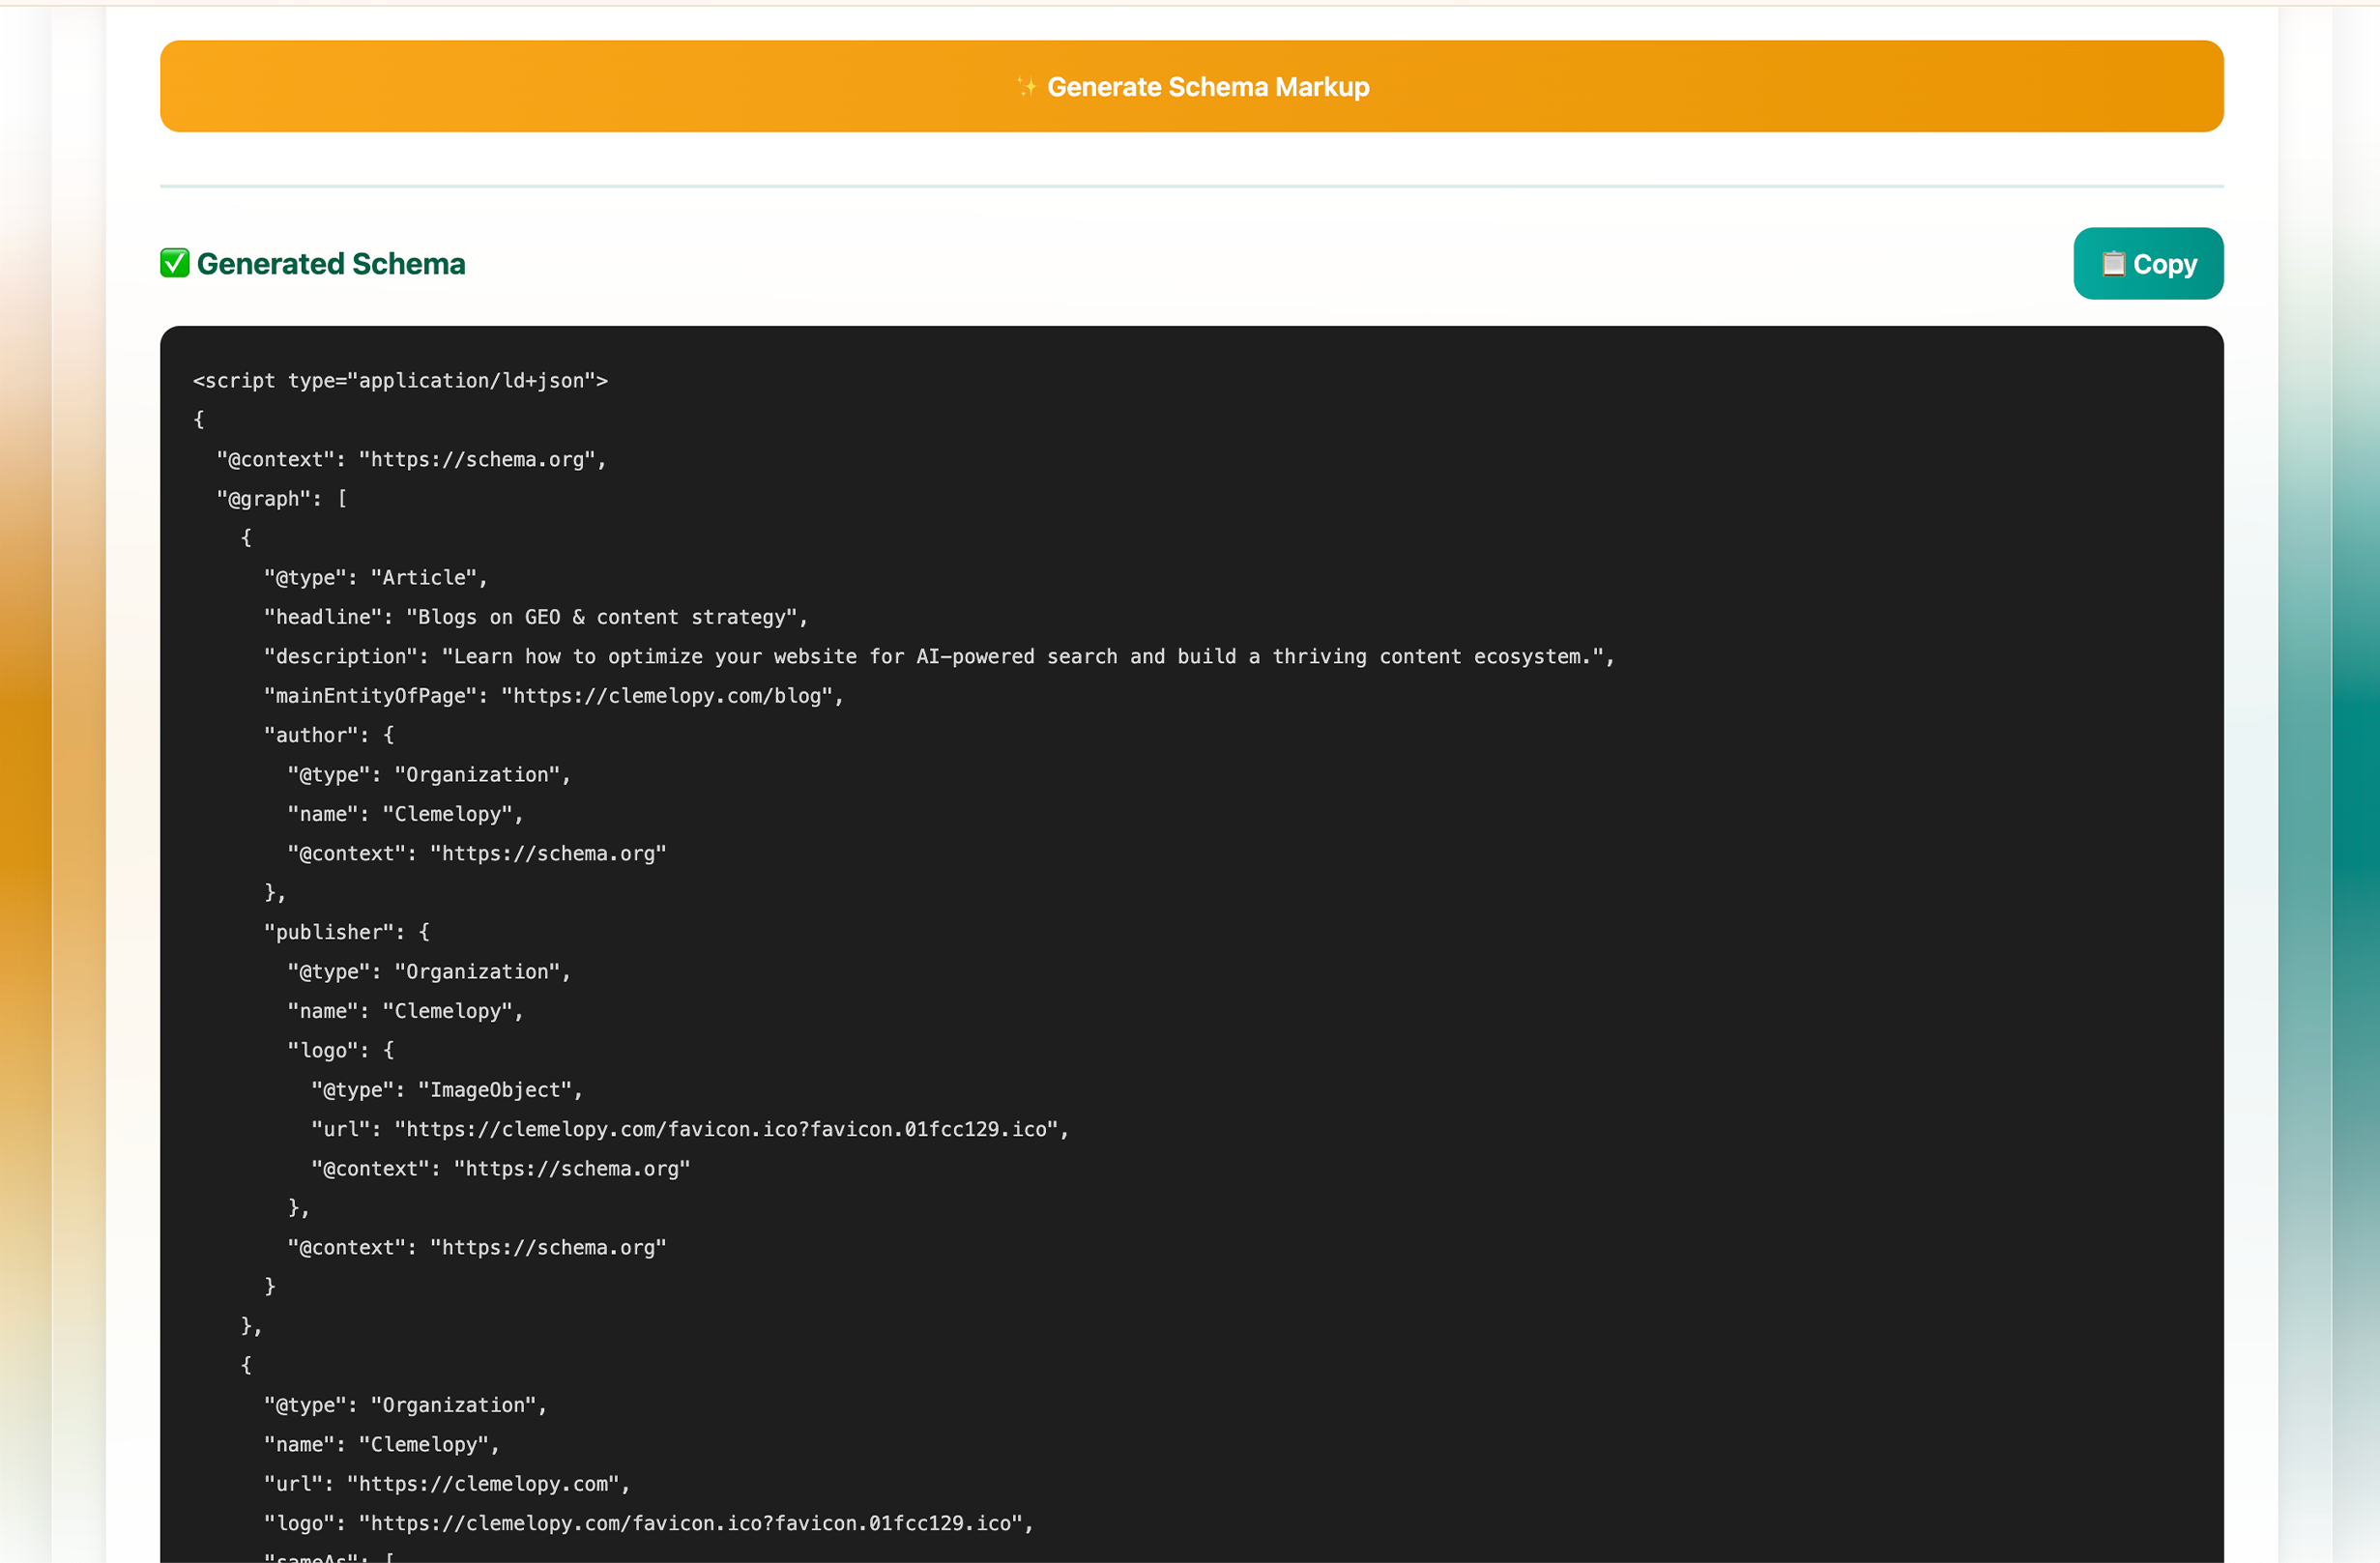
Task: Click the script type application/ld+json line
Action: (400, 380)
